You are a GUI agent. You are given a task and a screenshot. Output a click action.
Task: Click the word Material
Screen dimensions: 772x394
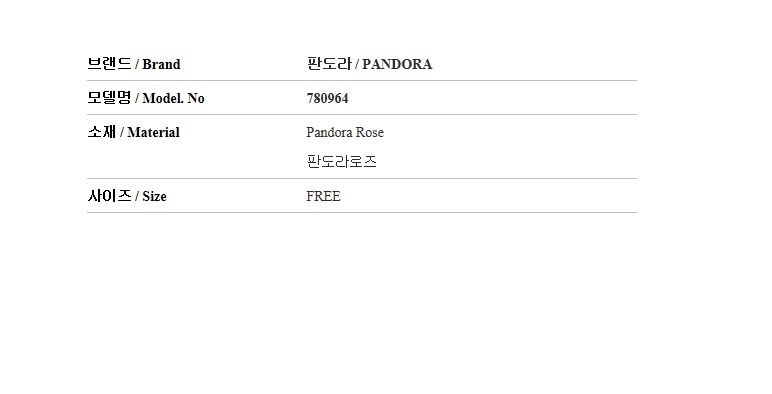tap(154, 132)
